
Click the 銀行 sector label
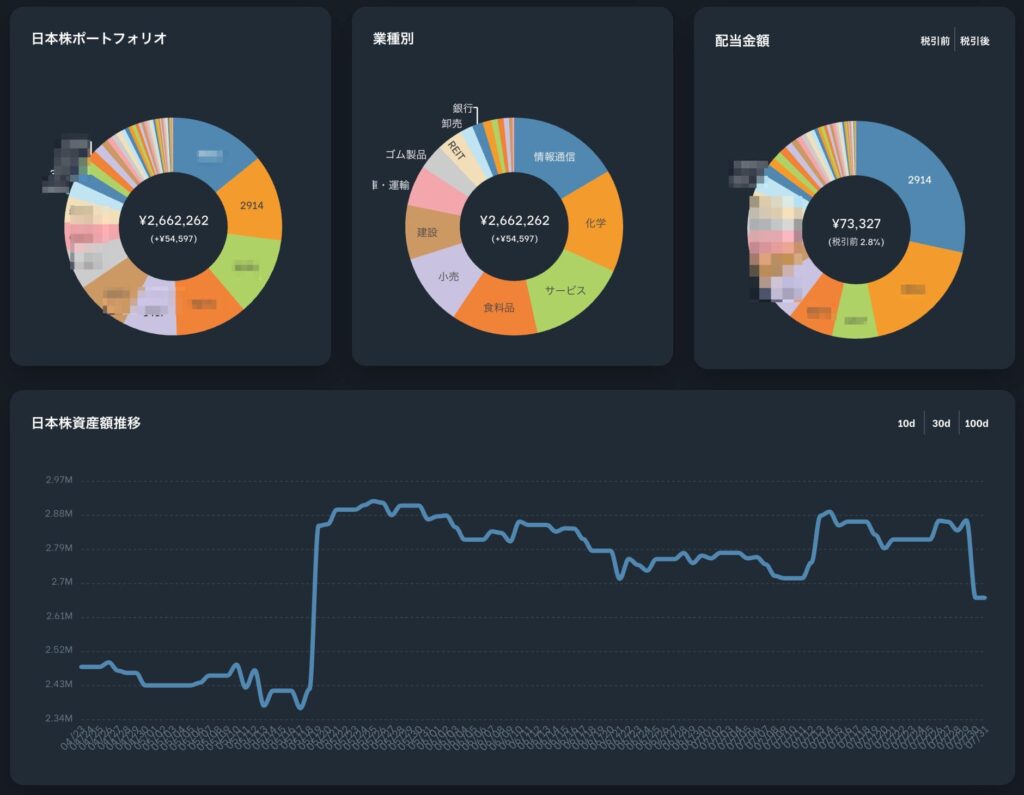coord(462,107)
